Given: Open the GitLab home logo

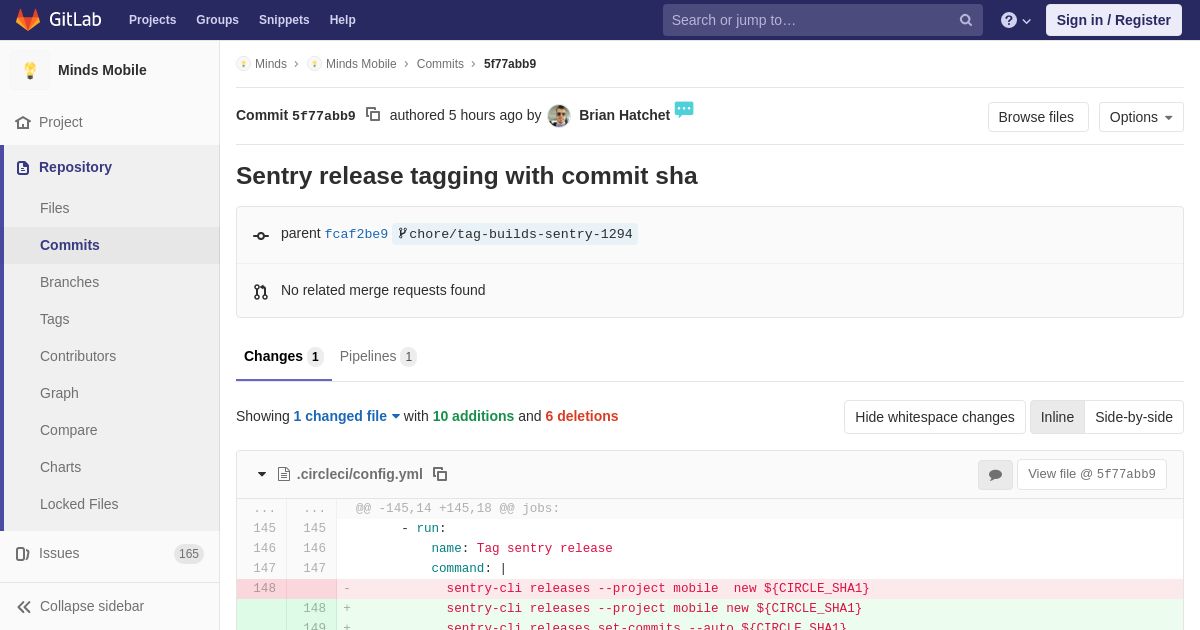Looking at the screenshot, I should click(58, 20).
